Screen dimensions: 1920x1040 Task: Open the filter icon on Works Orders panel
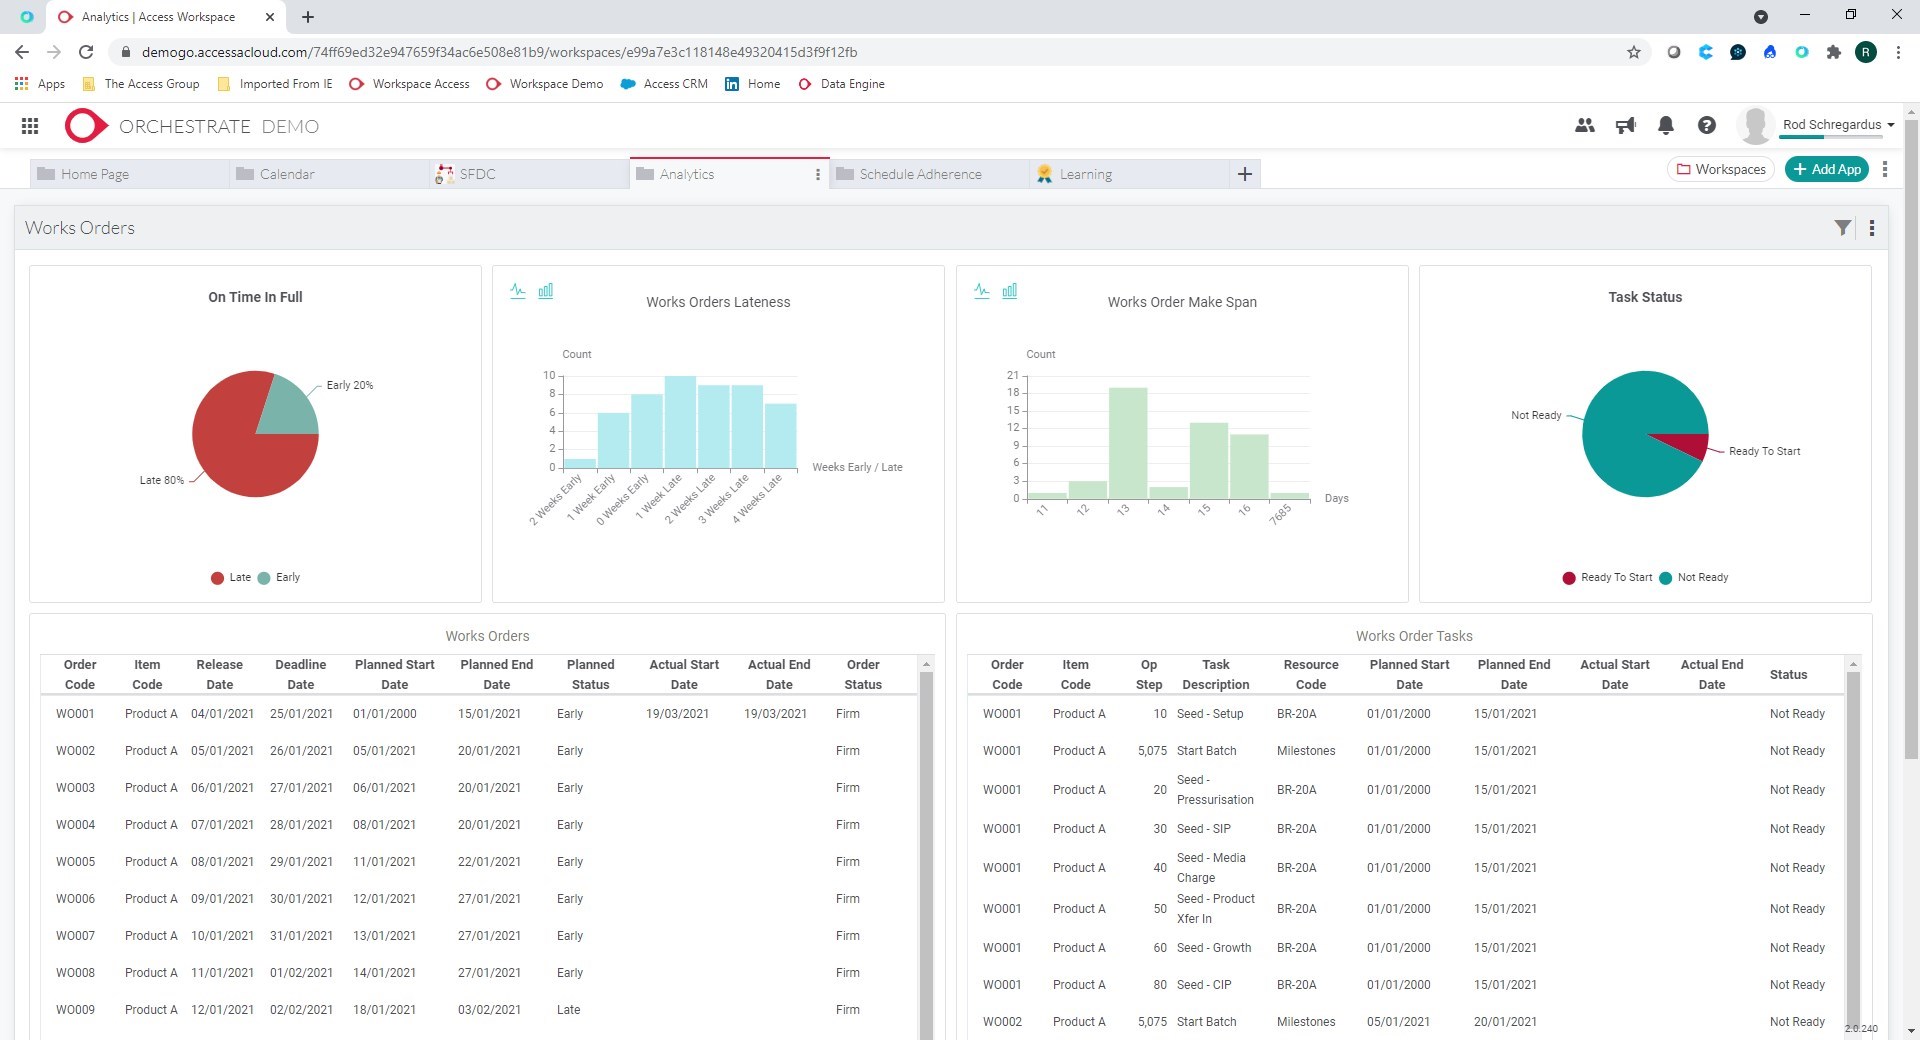[x=1843, y=228]
